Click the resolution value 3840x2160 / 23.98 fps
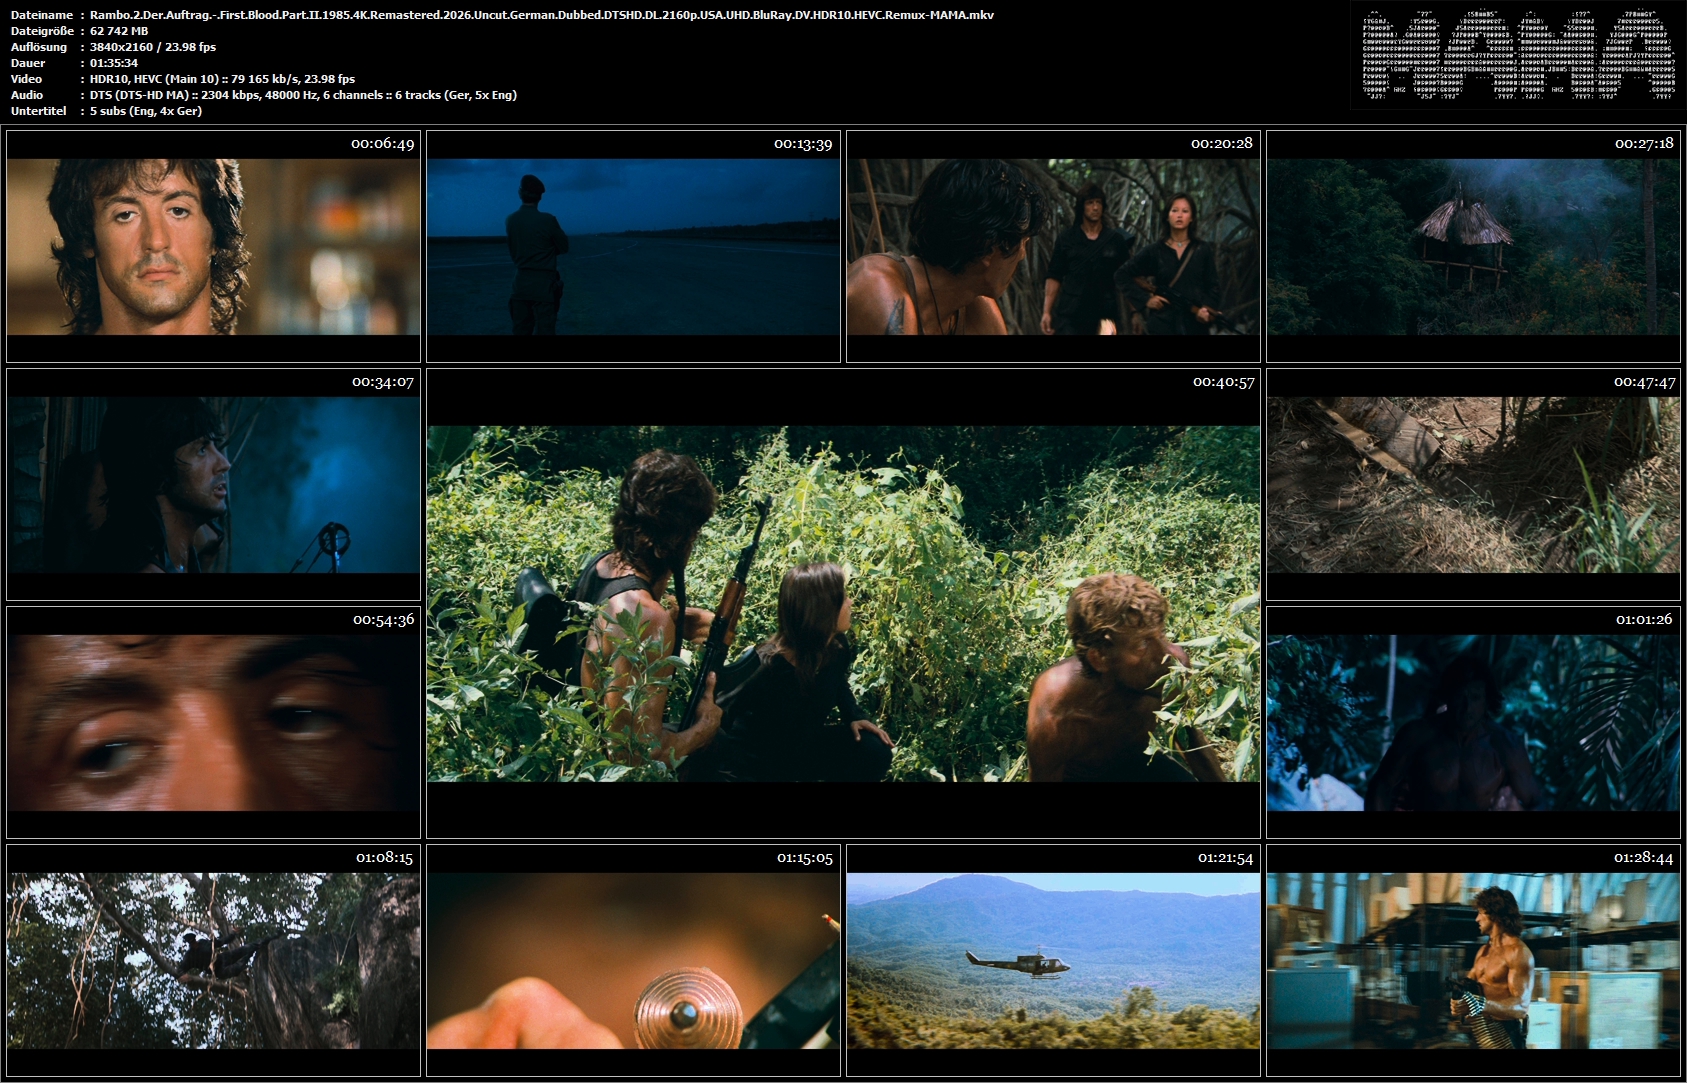This screenshot has height=1083, width=1687. (153, 47)
